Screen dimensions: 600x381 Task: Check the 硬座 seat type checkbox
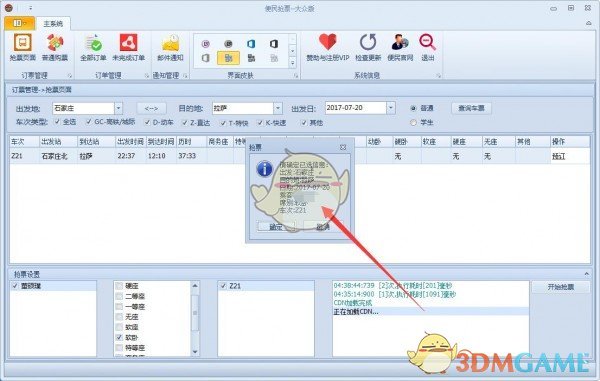[119, 286]
